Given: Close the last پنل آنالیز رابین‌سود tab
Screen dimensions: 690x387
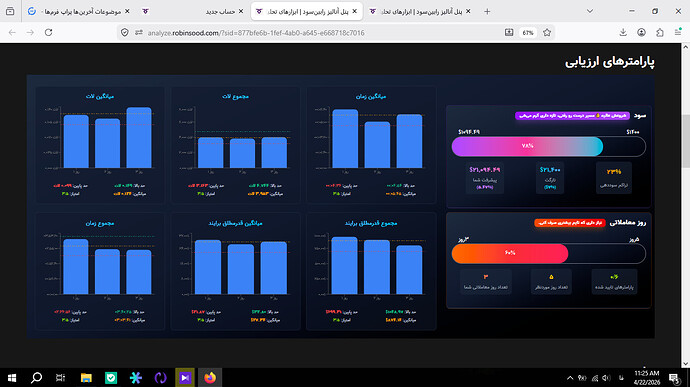Looking at the screenshot, I should click(468, 11).
